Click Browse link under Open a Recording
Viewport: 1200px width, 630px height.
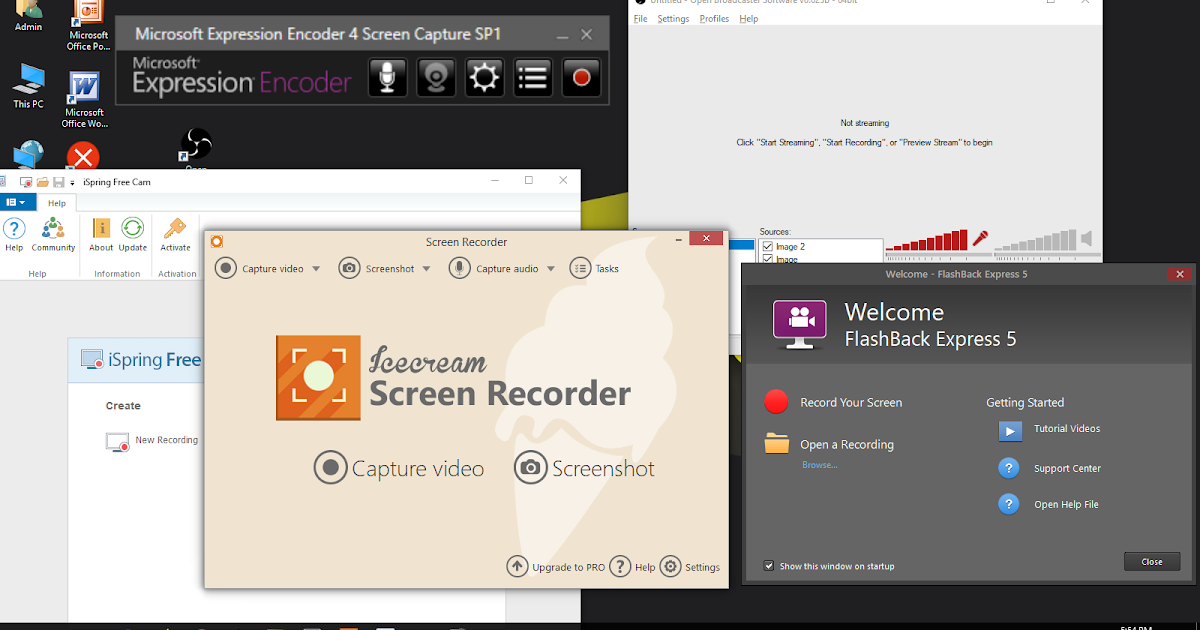[x=820, y=465]
